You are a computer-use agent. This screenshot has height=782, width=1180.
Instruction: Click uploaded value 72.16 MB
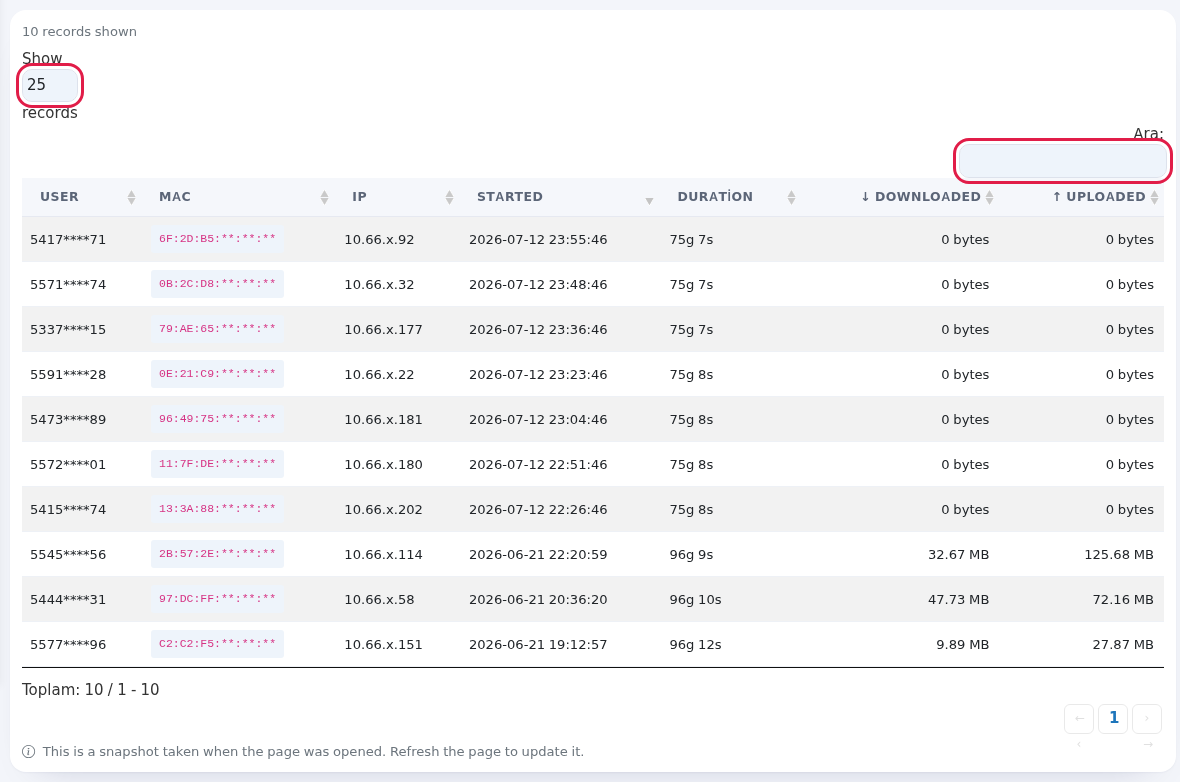[x=1123, y=600]
